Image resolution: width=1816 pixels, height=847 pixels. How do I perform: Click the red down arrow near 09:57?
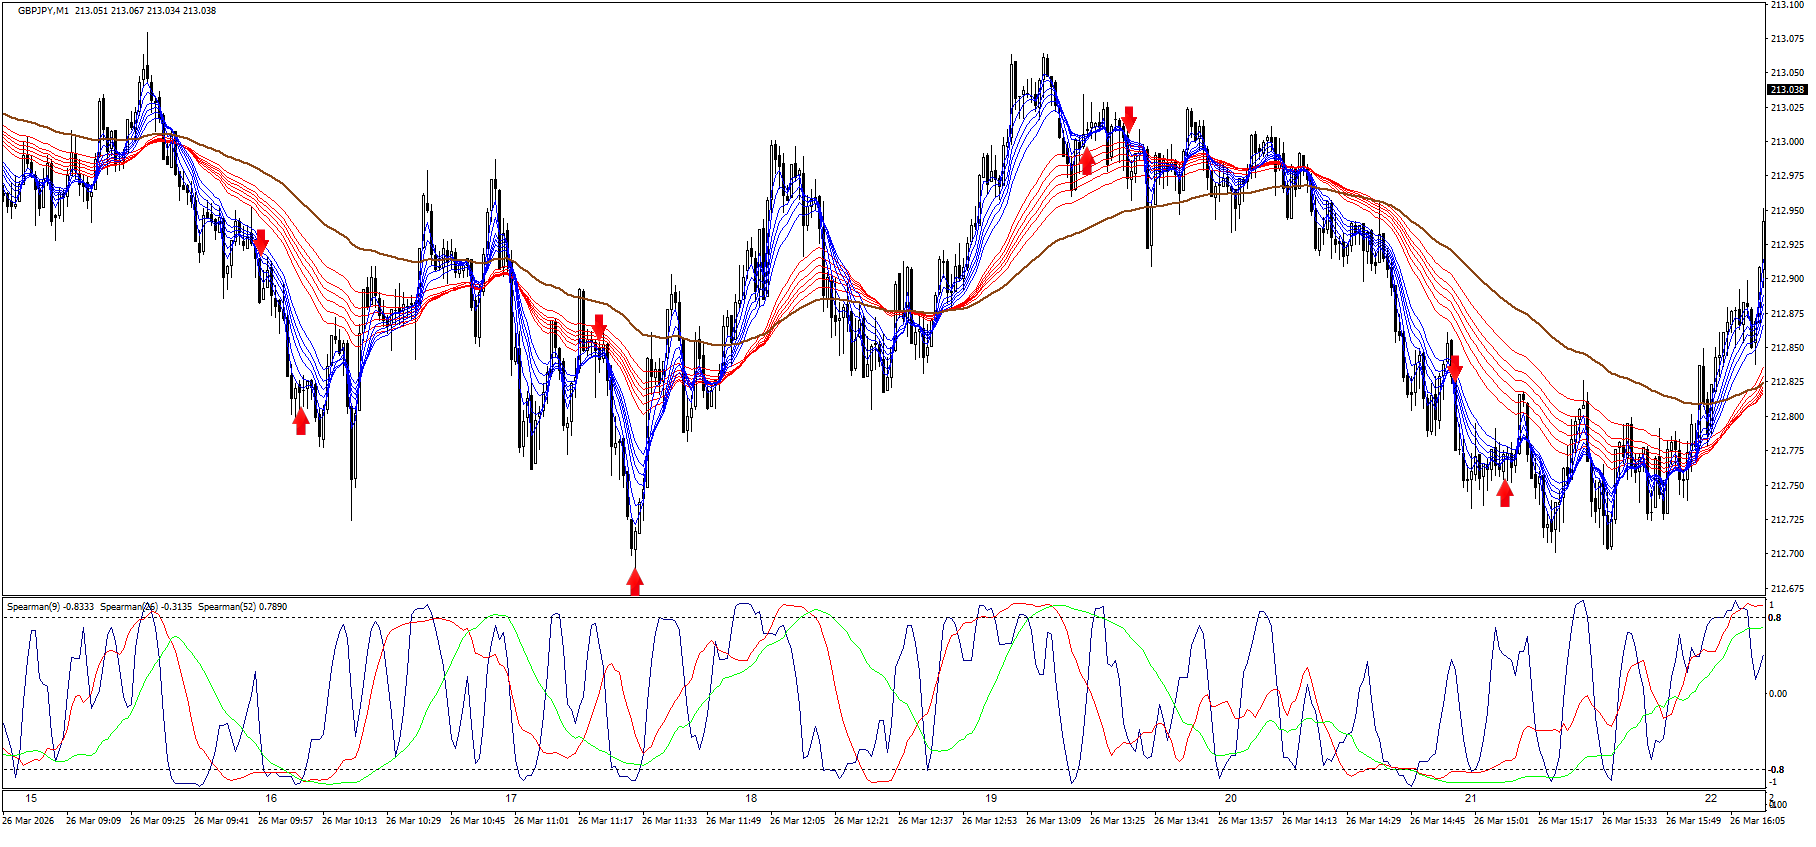click(x=261, y=242)
